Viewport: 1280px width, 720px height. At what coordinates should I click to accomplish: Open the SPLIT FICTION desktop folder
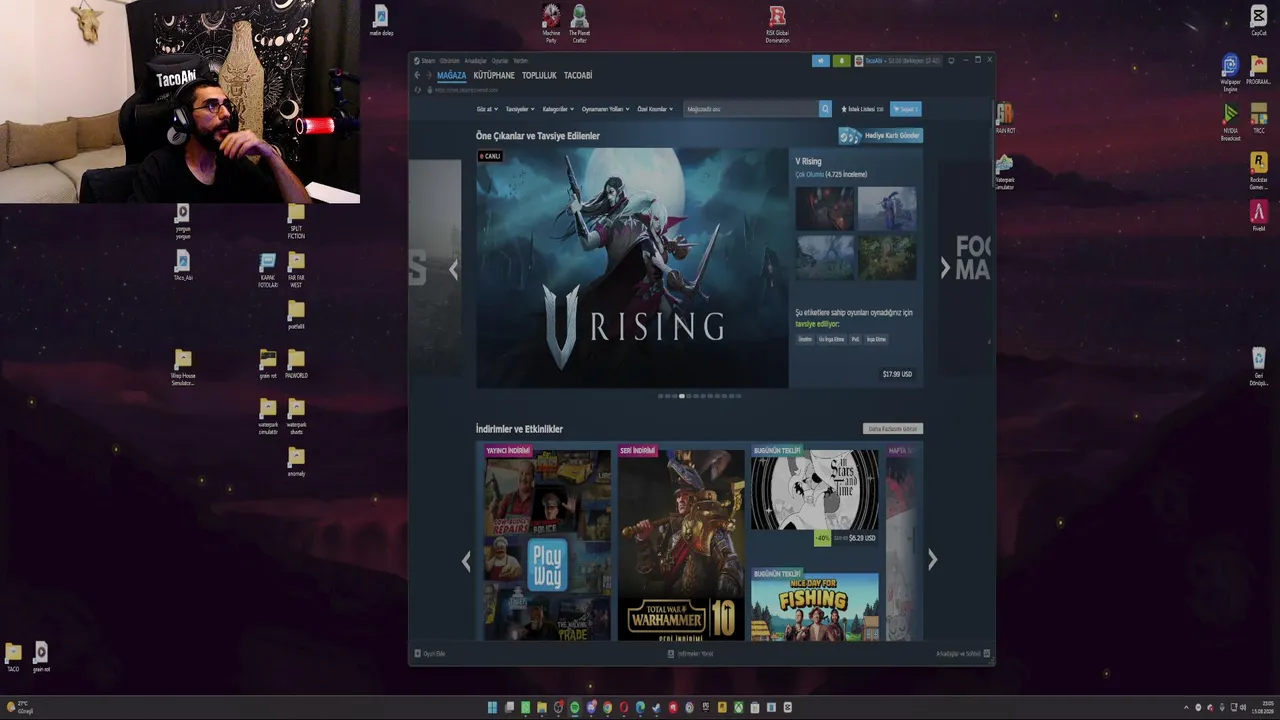pos(296,221)
